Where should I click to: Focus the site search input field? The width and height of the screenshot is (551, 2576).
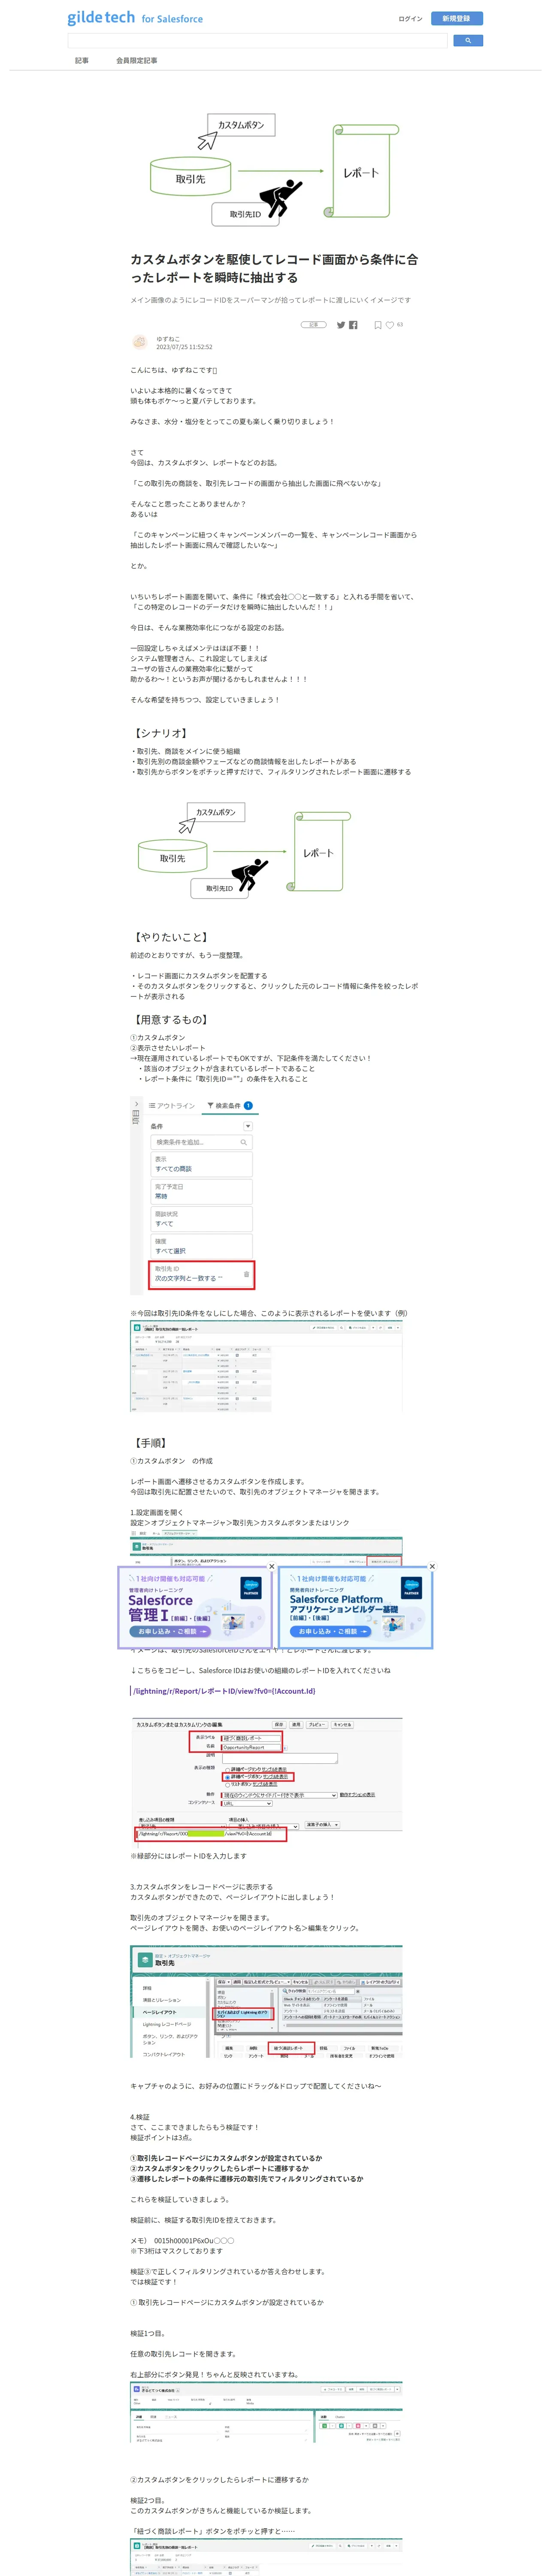(257, 41)
